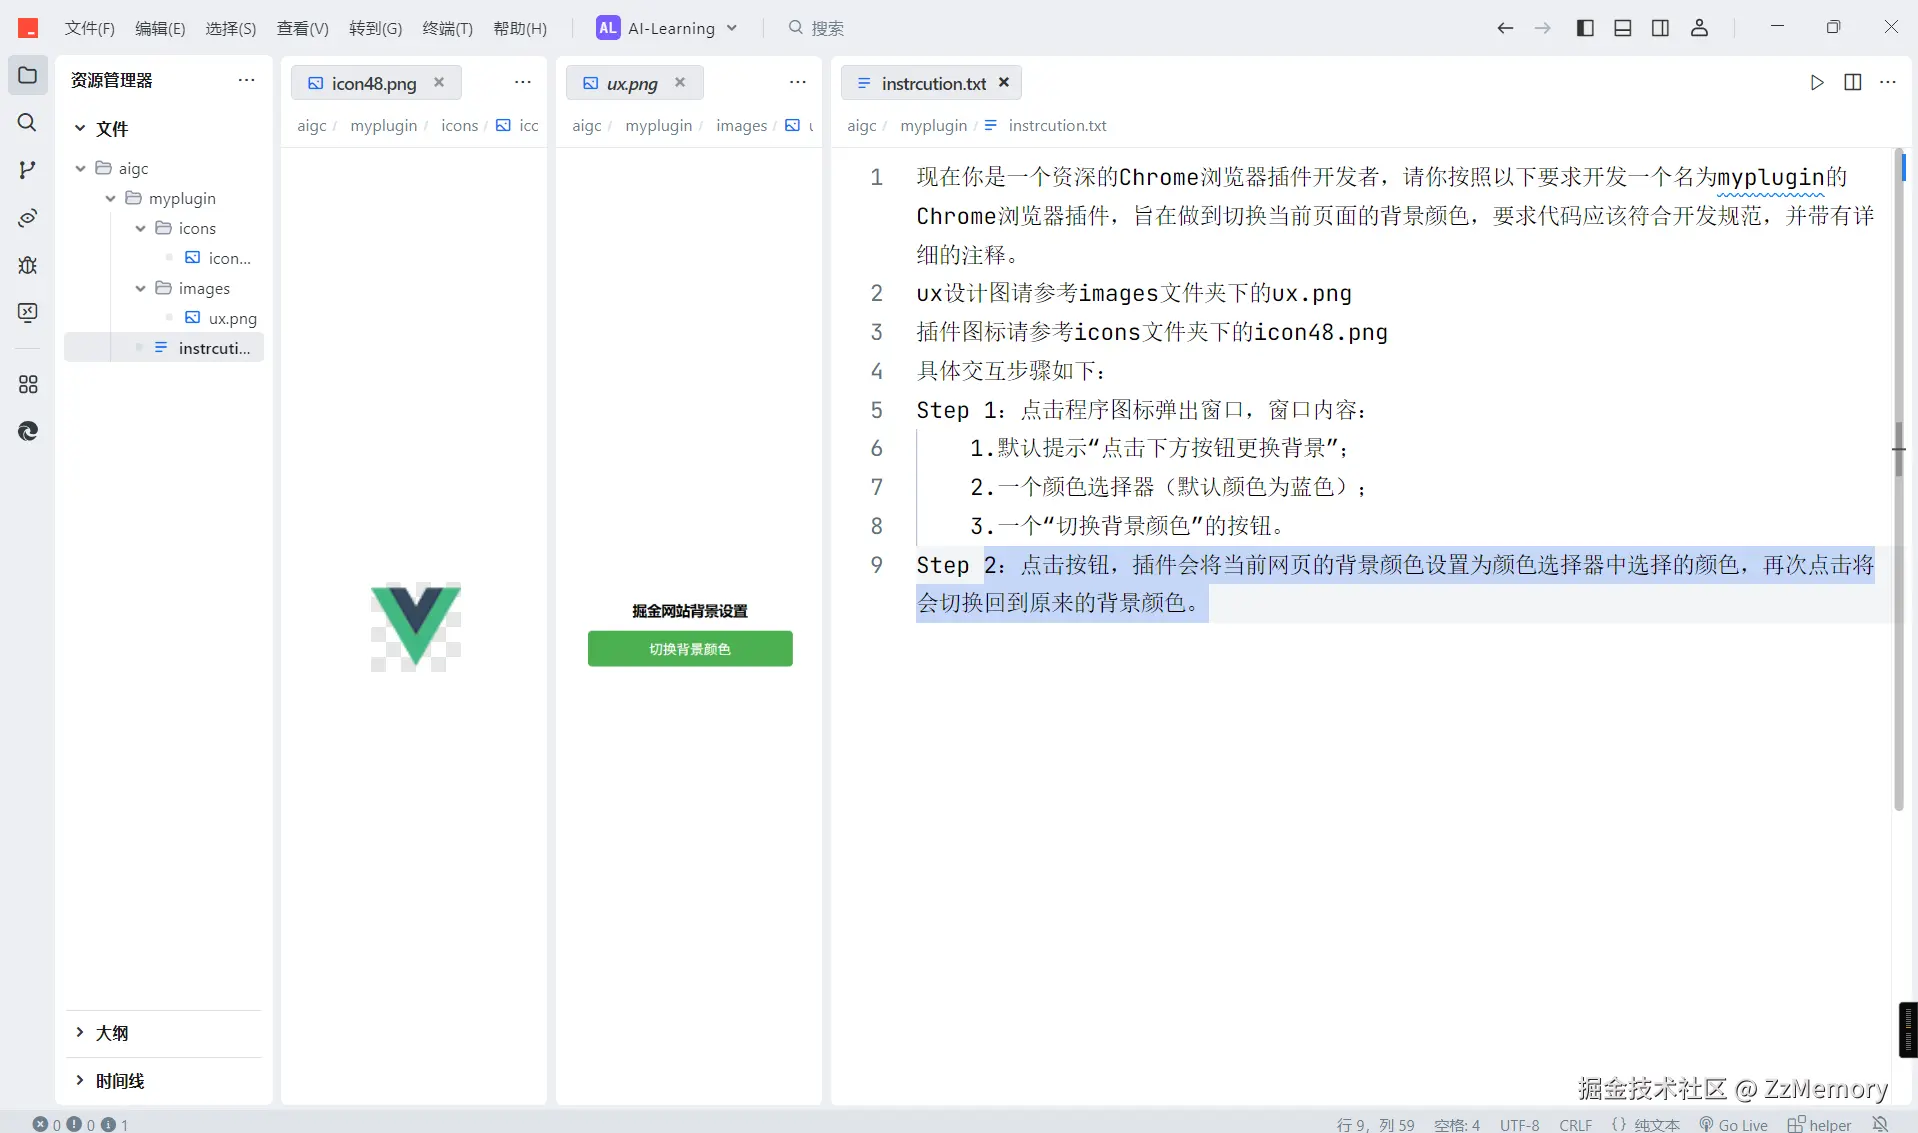Launch the Edge browser icon in the activity bar
This screenshot has width=1918, height=1133.
tap(27, 430)
